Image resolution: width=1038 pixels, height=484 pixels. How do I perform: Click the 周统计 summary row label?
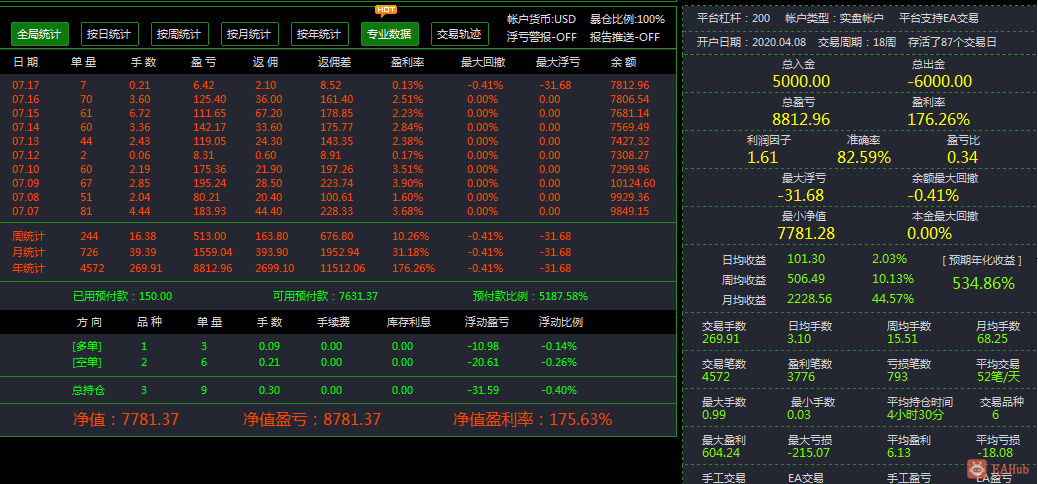tap(28, 236)
